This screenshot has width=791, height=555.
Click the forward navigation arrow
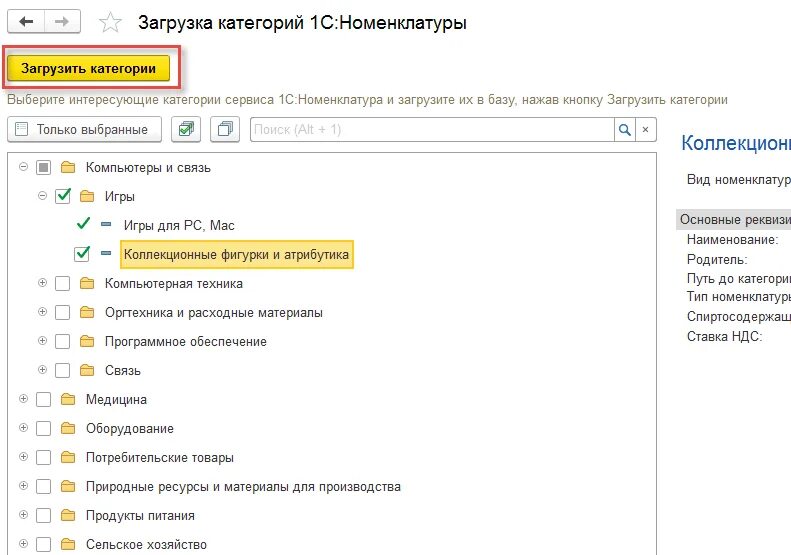[62, 22]
